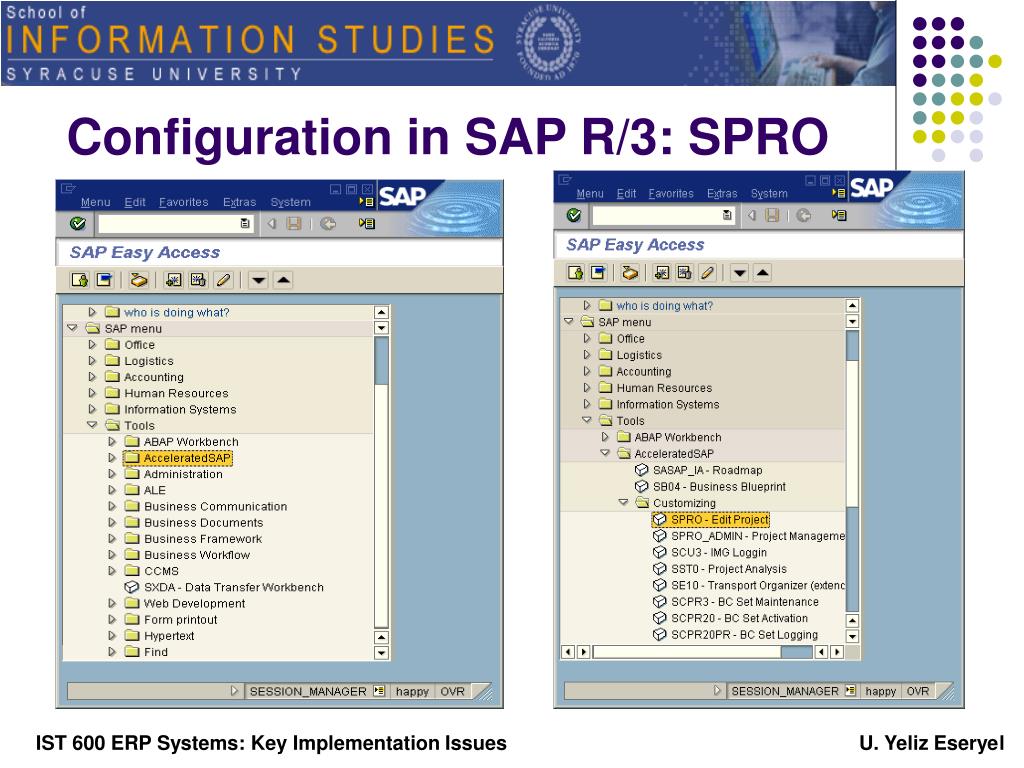
Task: Click status bar icon beside SESSION_MANAGER in left window
Action: click(x=379, y=690)
